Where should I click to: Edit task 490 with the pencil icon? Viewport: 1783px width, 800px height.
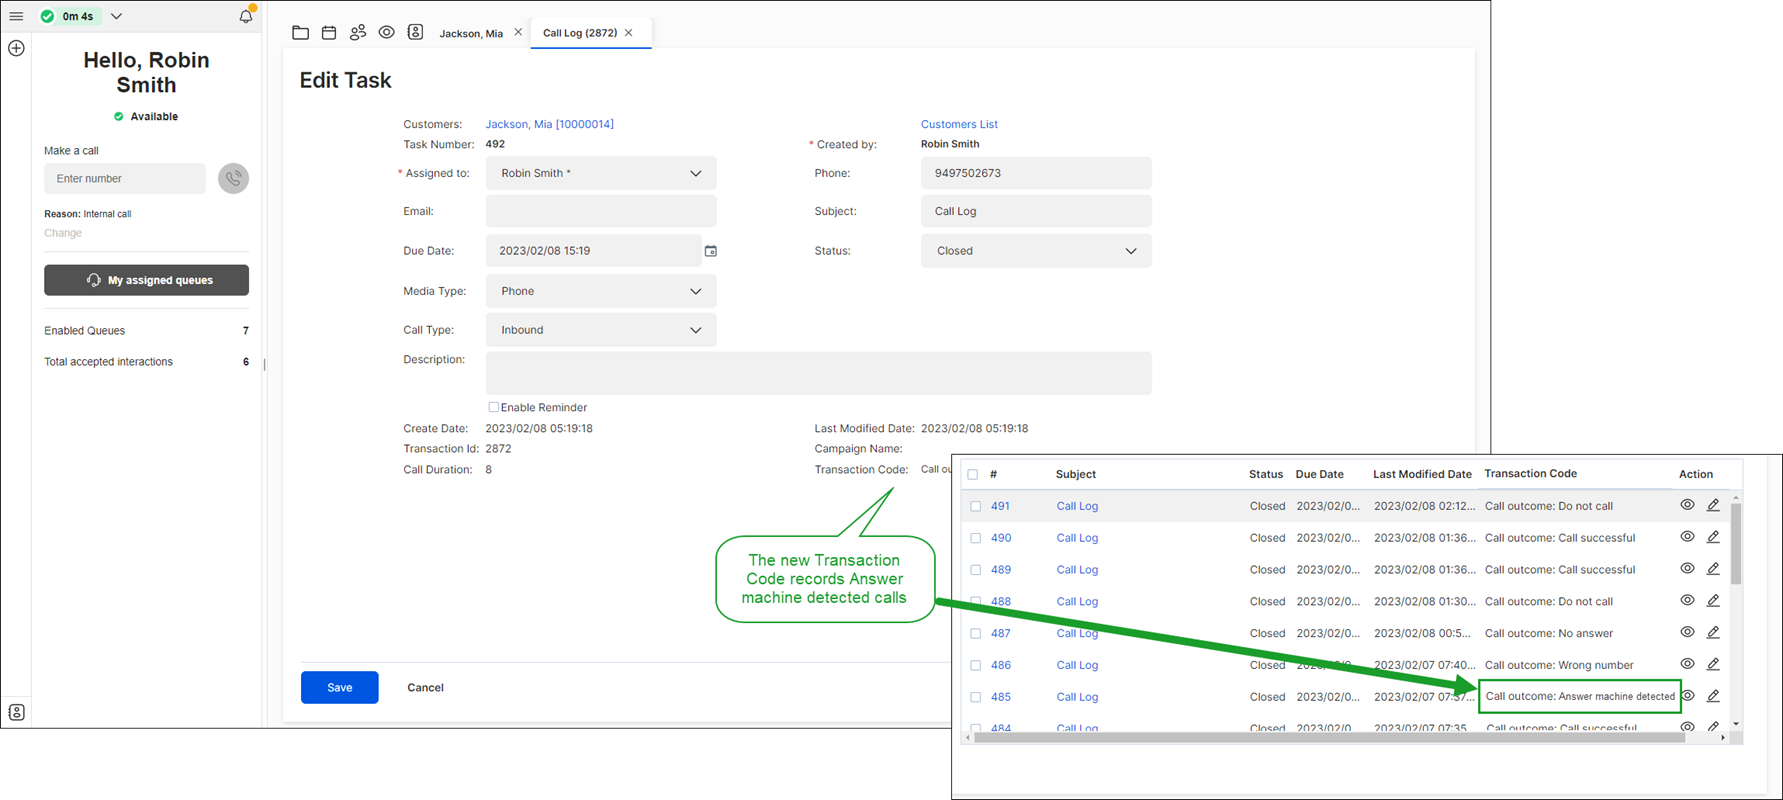(x=1713, y=538)
